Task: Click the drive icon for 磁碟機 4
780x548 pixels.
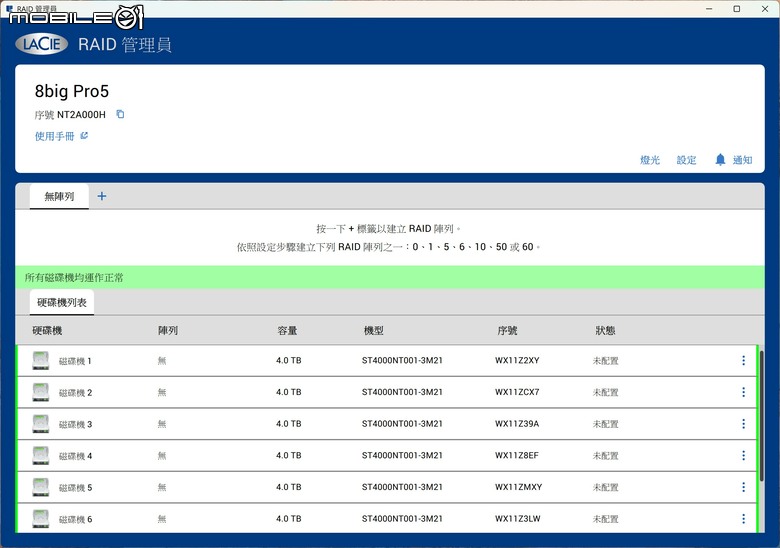Action: click(41, 456)
